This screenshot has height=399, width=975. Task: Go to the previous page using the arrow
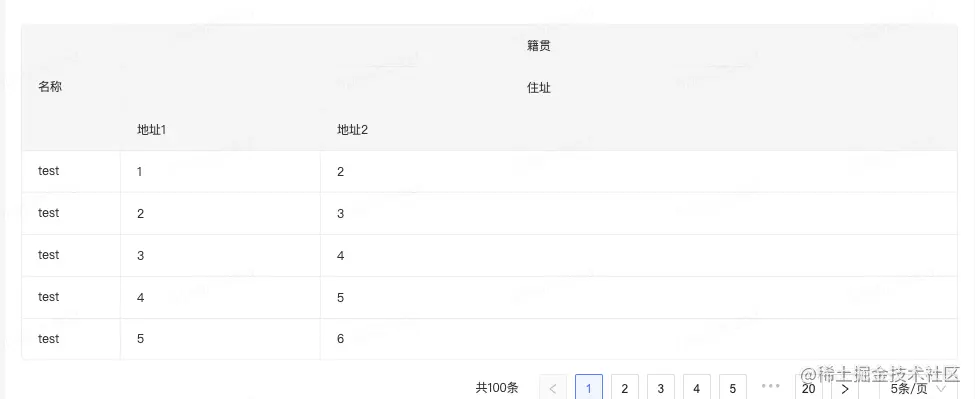tap(552, 388)
